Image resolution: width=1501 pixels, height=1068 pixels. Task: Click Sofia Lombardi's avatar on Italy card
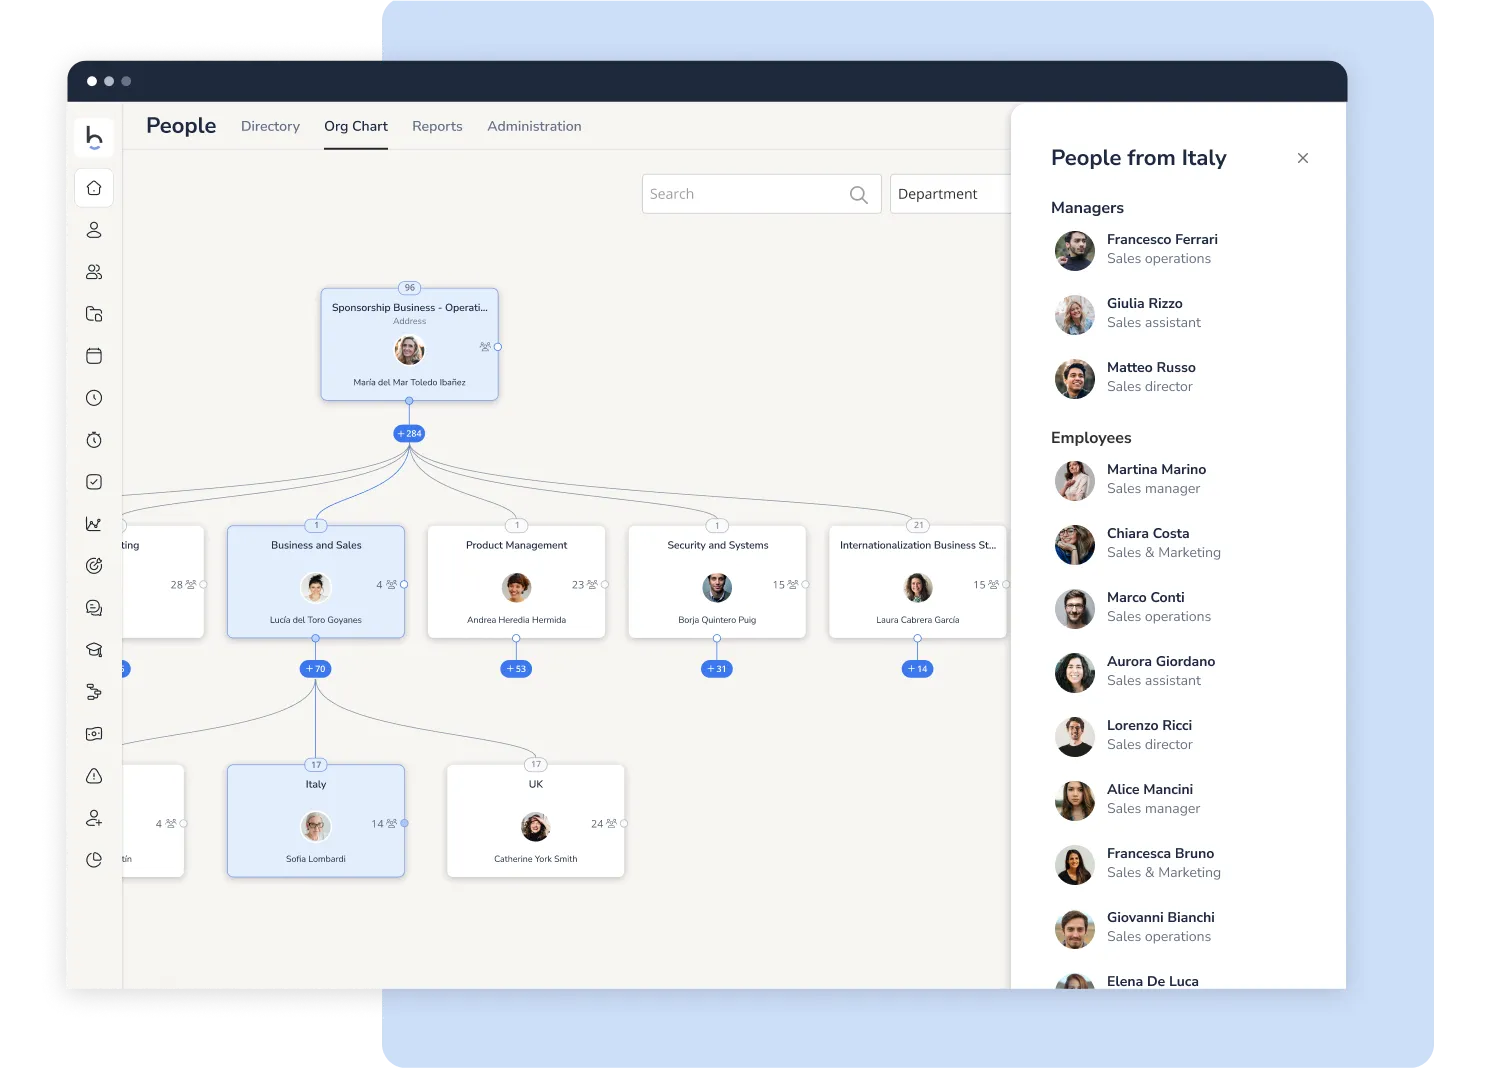(x=316, y=826)
